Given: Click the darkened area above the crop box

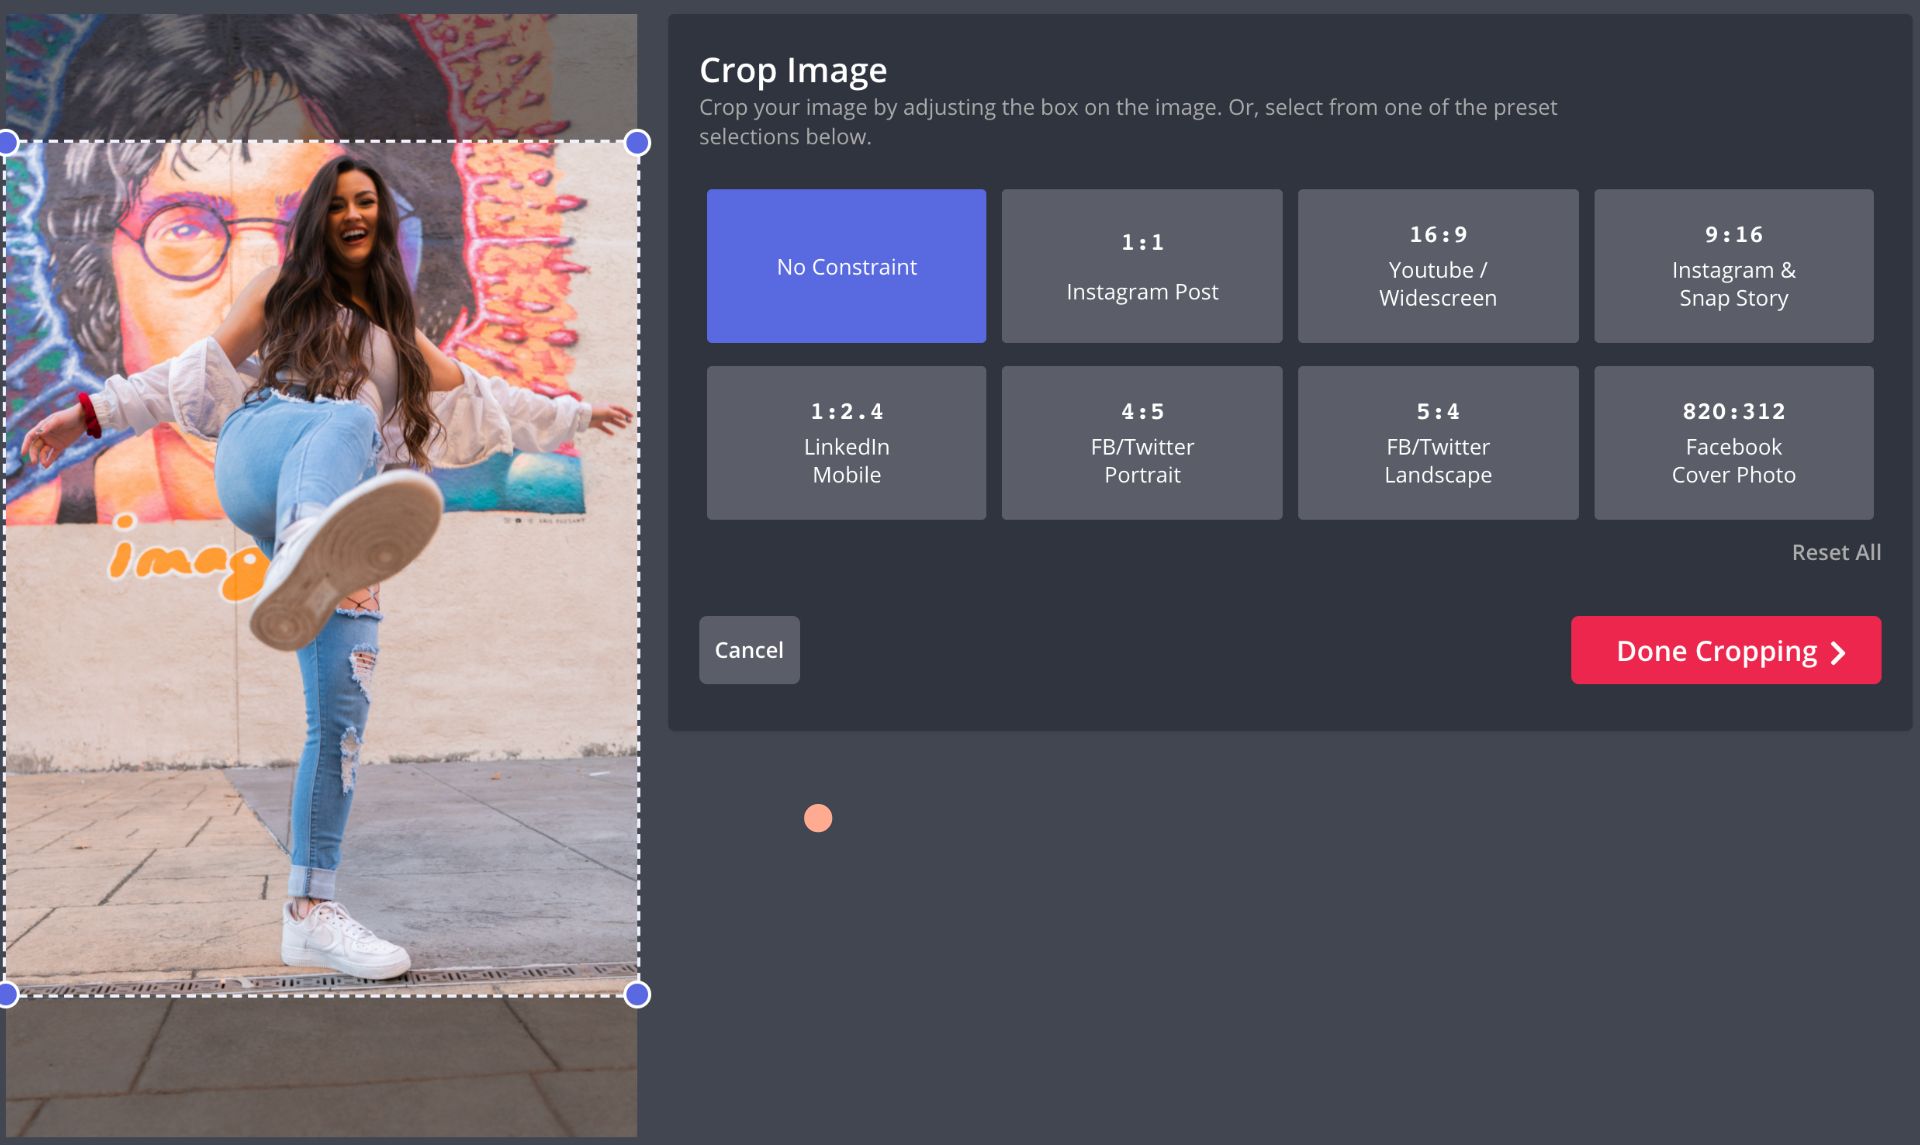Looking at the screenshot, I should 320,75.
